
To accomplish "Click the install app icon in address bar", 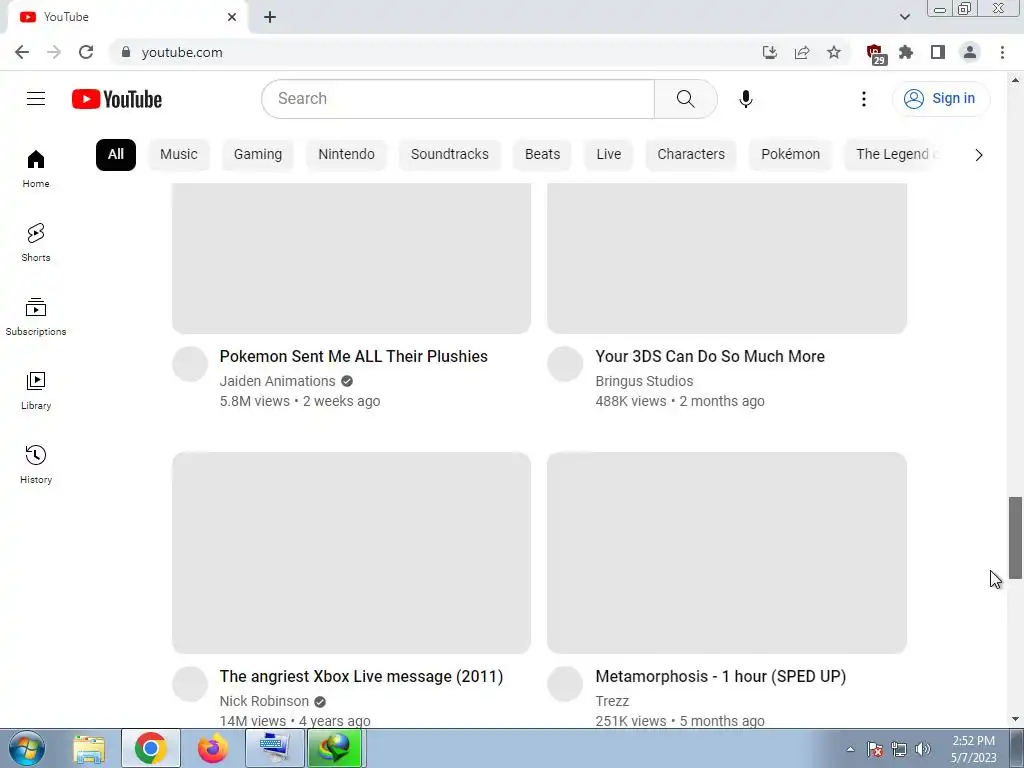I will pos(770,52).
